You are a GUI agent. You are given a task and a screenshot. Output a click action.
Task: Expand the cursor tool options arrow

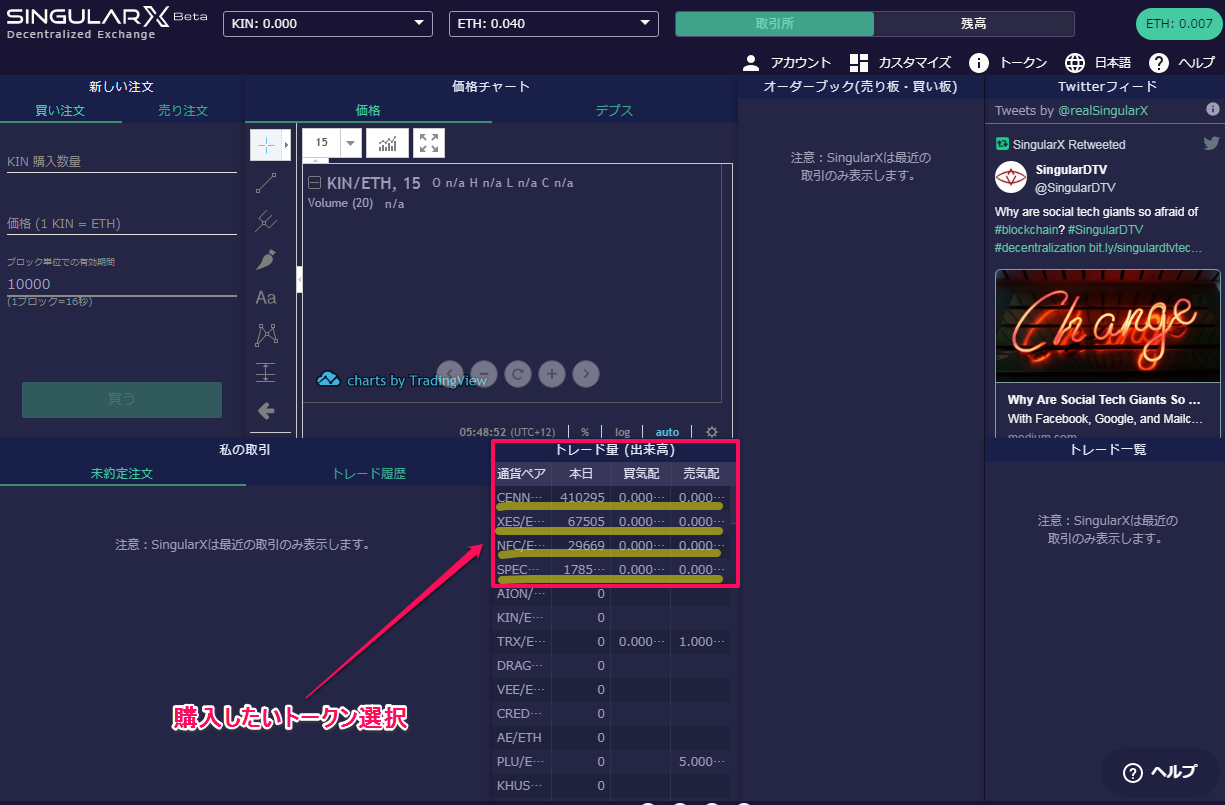click(x=286, y=145)
